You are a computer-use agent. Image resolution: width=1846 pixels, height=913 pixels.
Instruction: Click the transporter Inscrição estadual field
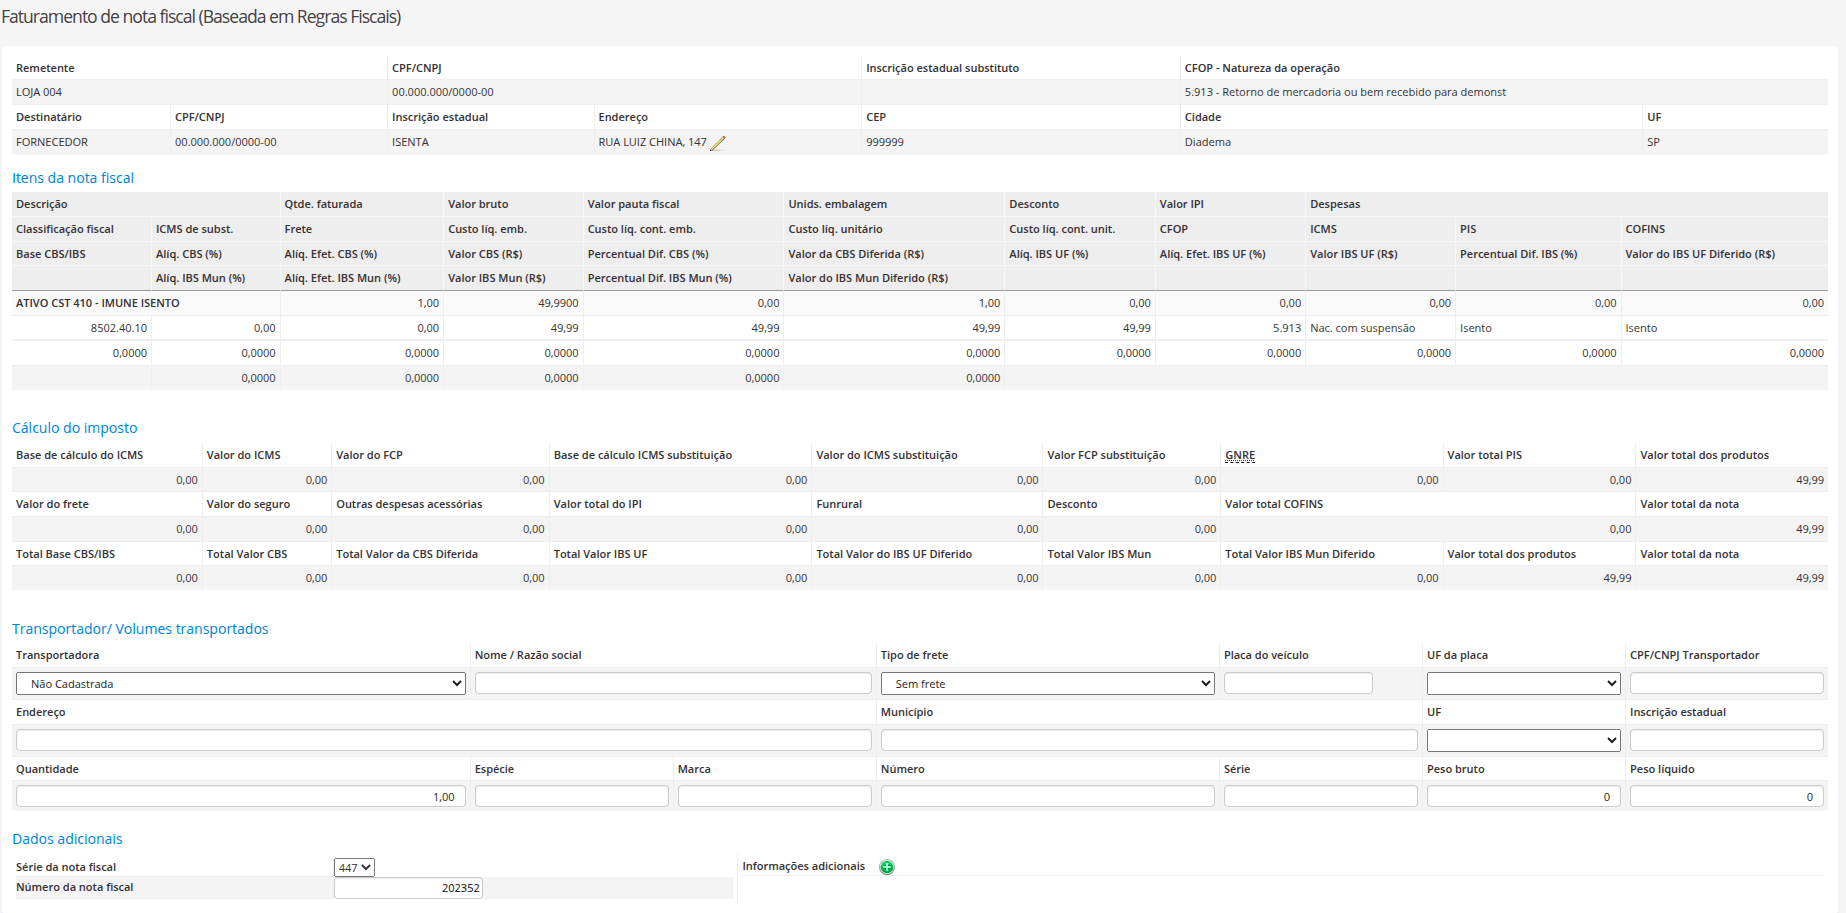(1727, 740)
